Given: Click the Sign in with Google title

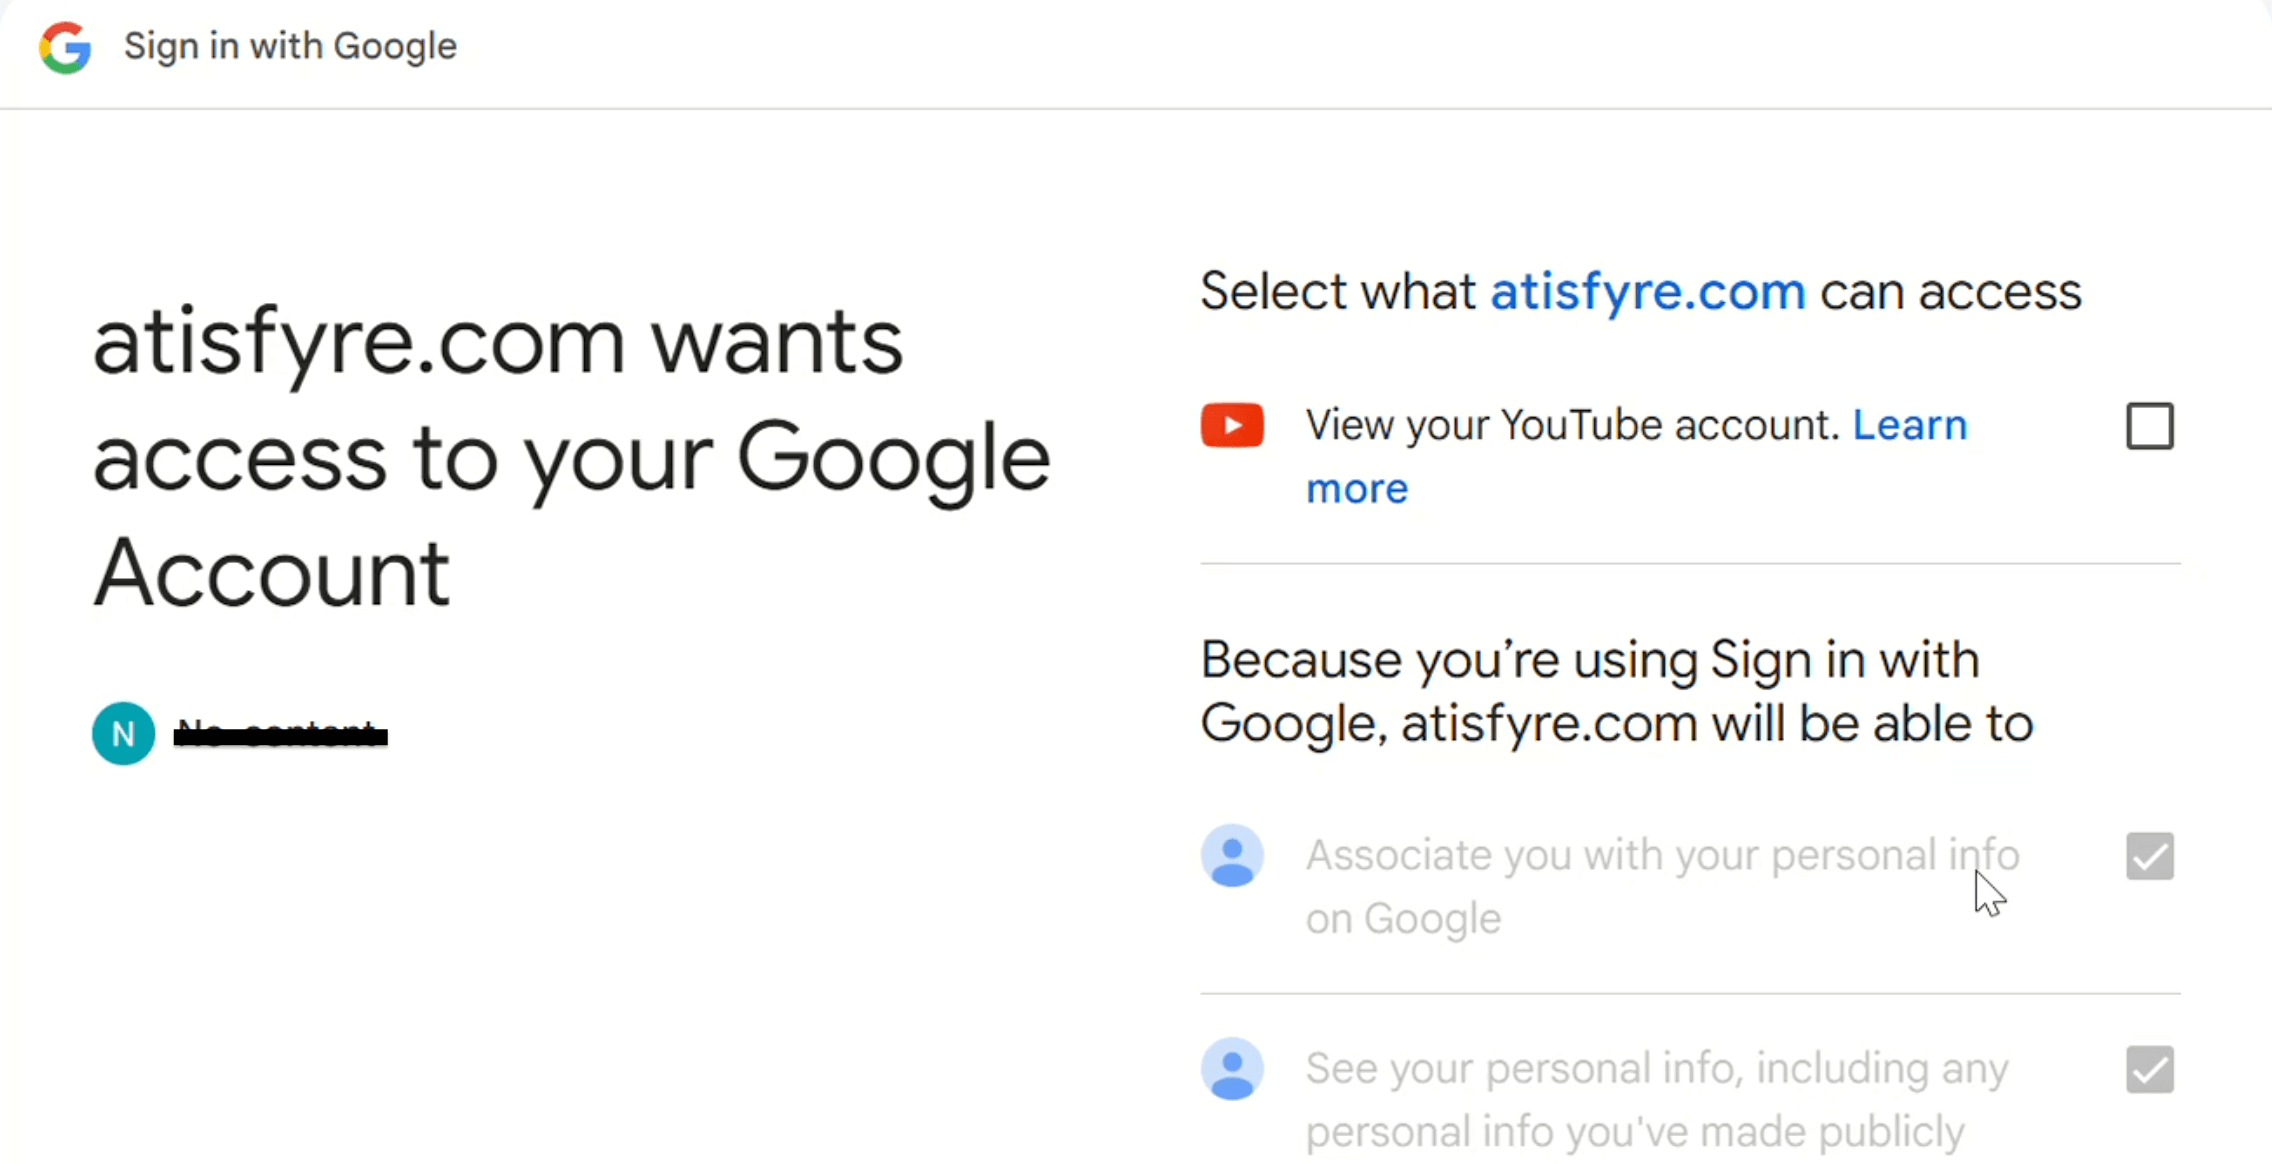Looking at the screenshot, I should tap(290, 46).
